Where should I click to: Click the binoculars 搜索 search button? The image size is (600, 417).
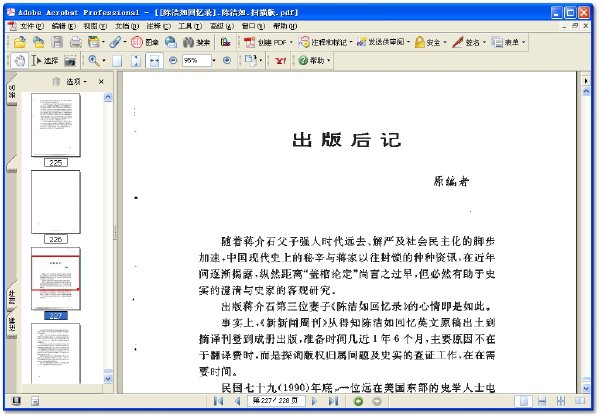tap(196, 42)
